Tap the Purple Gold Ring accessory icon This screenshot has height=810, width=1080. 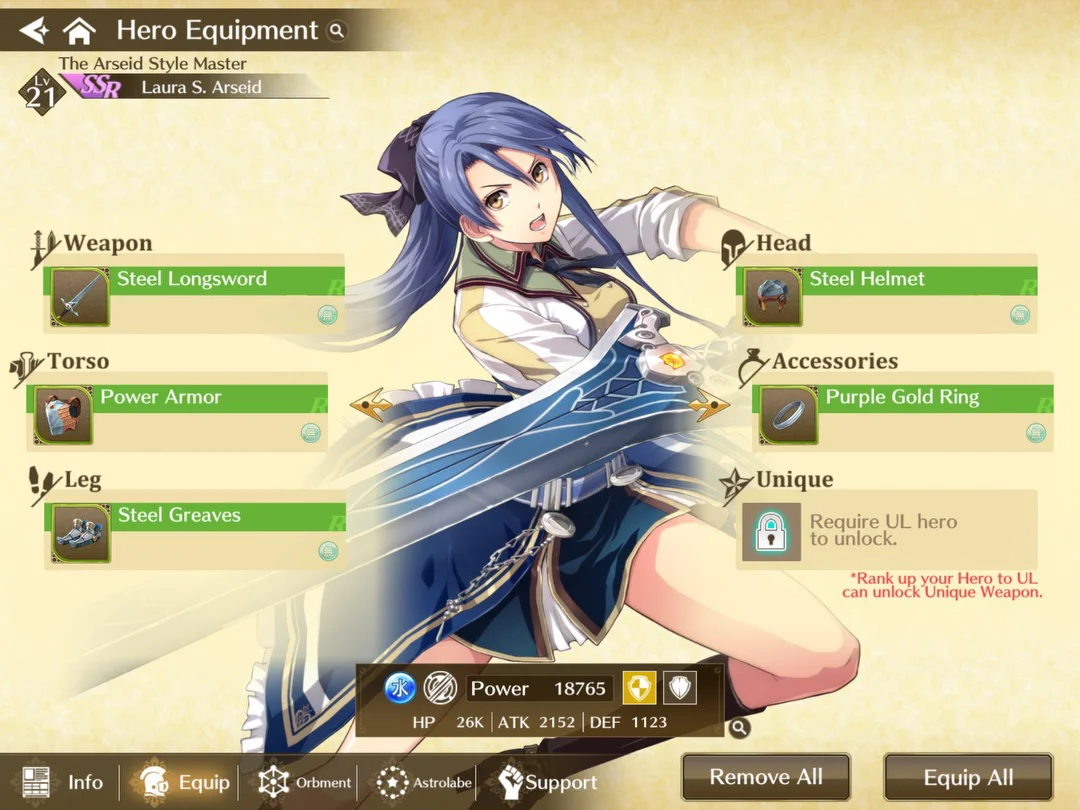click(x=789, y=415)
